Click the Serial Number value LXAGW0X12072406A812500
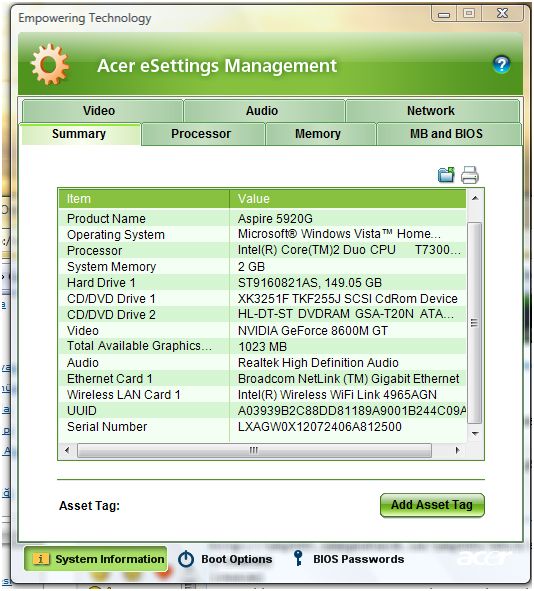Image resolution: width=534 pixels, height=591 pixels. 320,427
